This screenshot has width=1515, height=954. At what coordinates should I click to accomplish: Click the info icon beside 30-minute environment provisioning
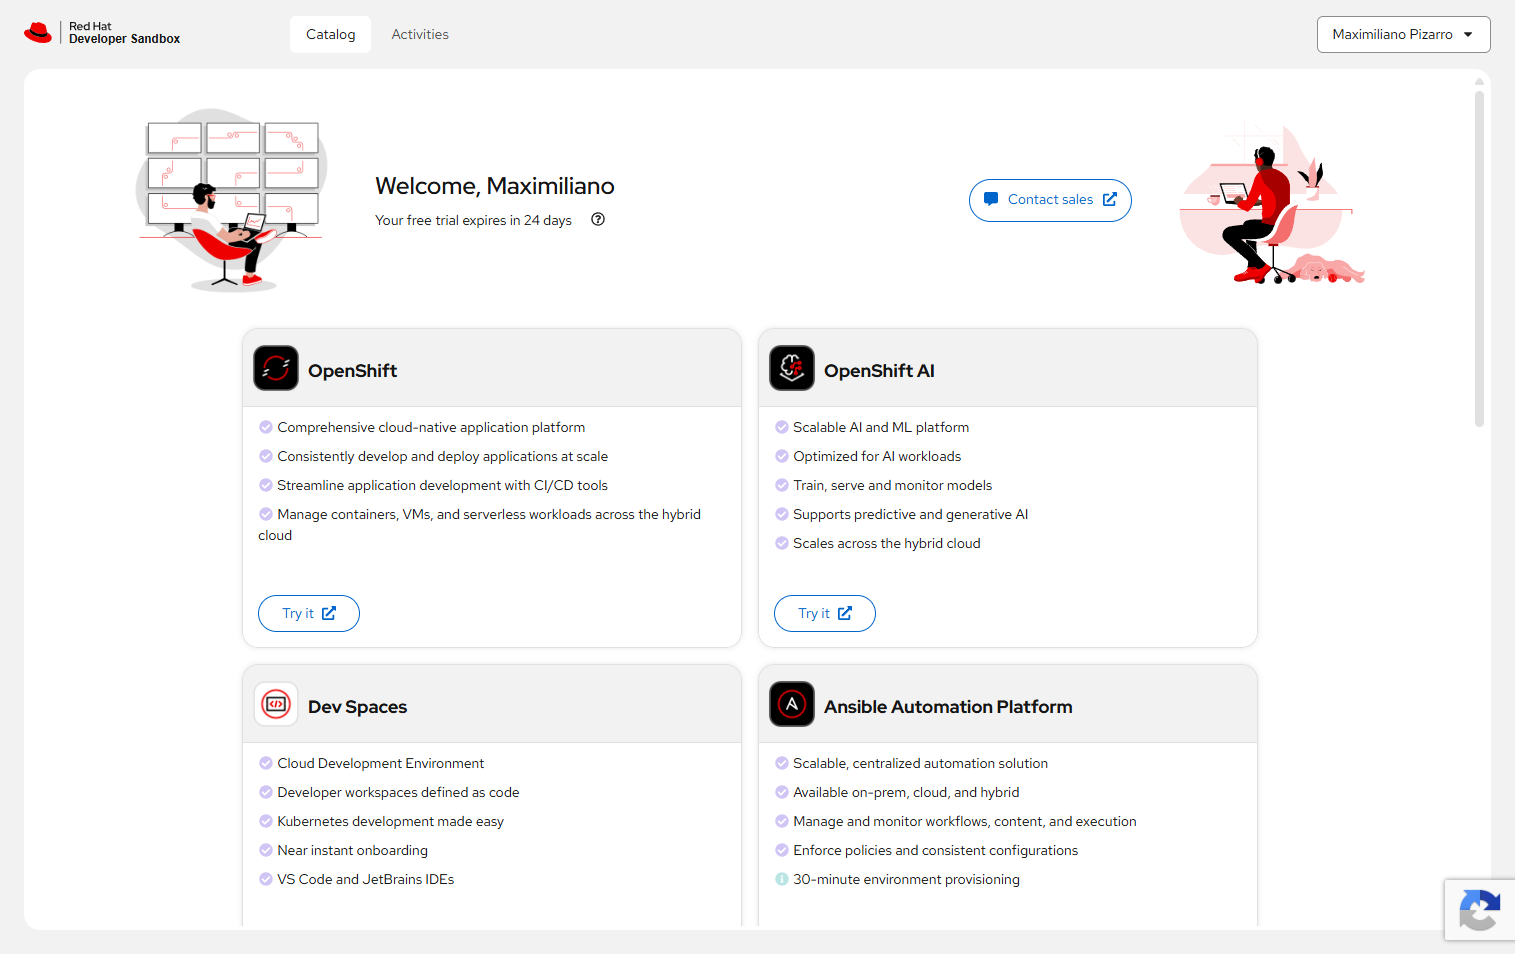point(782,879)
